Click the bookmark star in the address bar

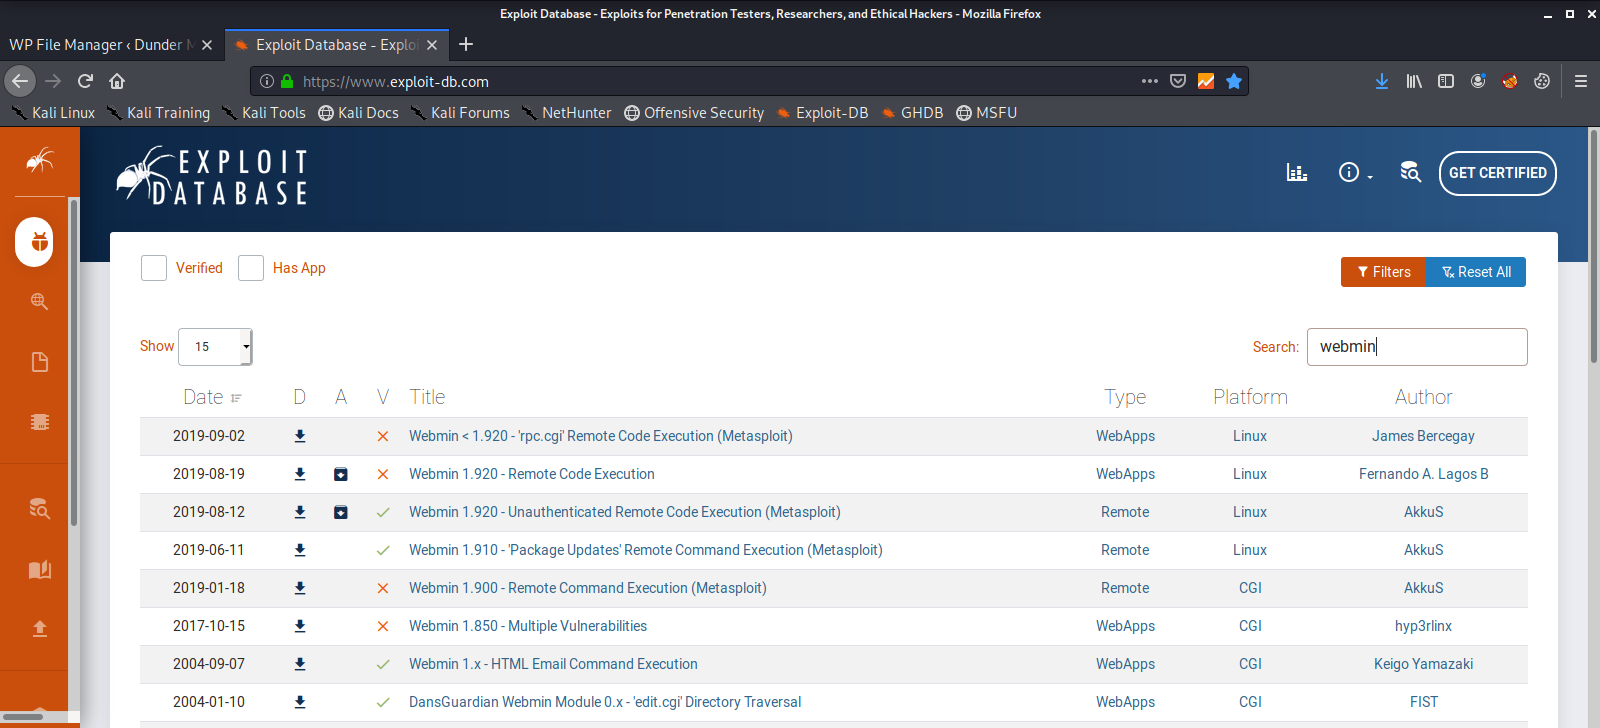point(1234,81)
